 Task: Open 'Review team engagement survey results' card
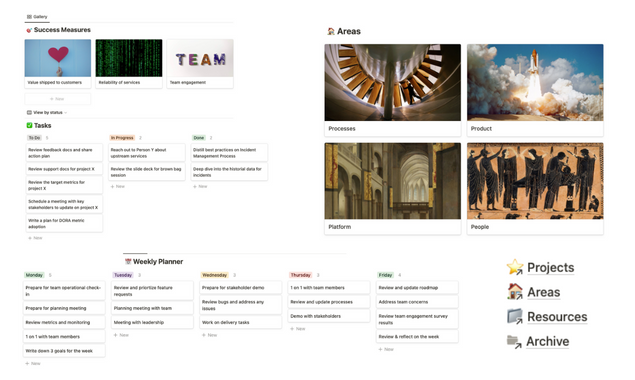coord(417,319)
